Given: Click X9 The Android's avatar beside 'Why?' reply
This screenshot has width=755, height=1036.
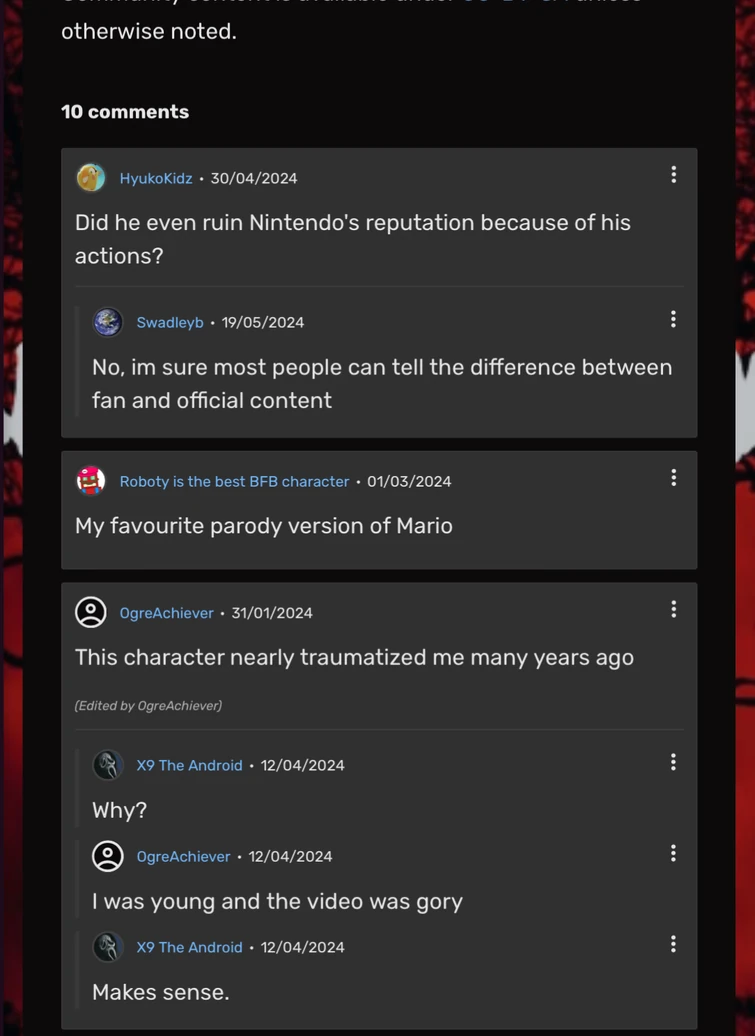Looking at the screenshot, I should tap(108, 765).
